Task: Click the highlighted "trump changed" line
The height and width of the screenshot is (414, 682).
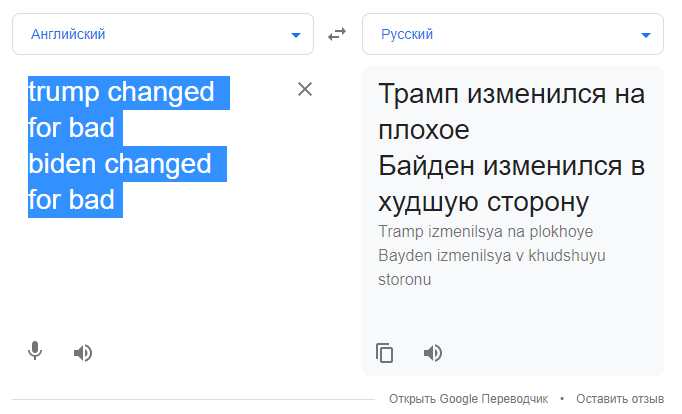Action: tap(121, 92)
